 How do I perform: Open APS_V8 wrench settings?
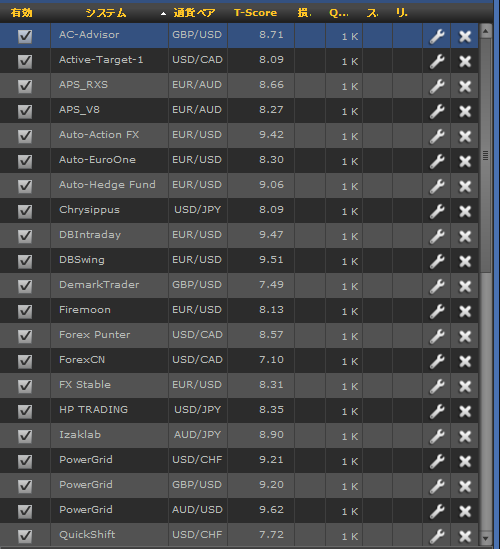coord(437,111)
